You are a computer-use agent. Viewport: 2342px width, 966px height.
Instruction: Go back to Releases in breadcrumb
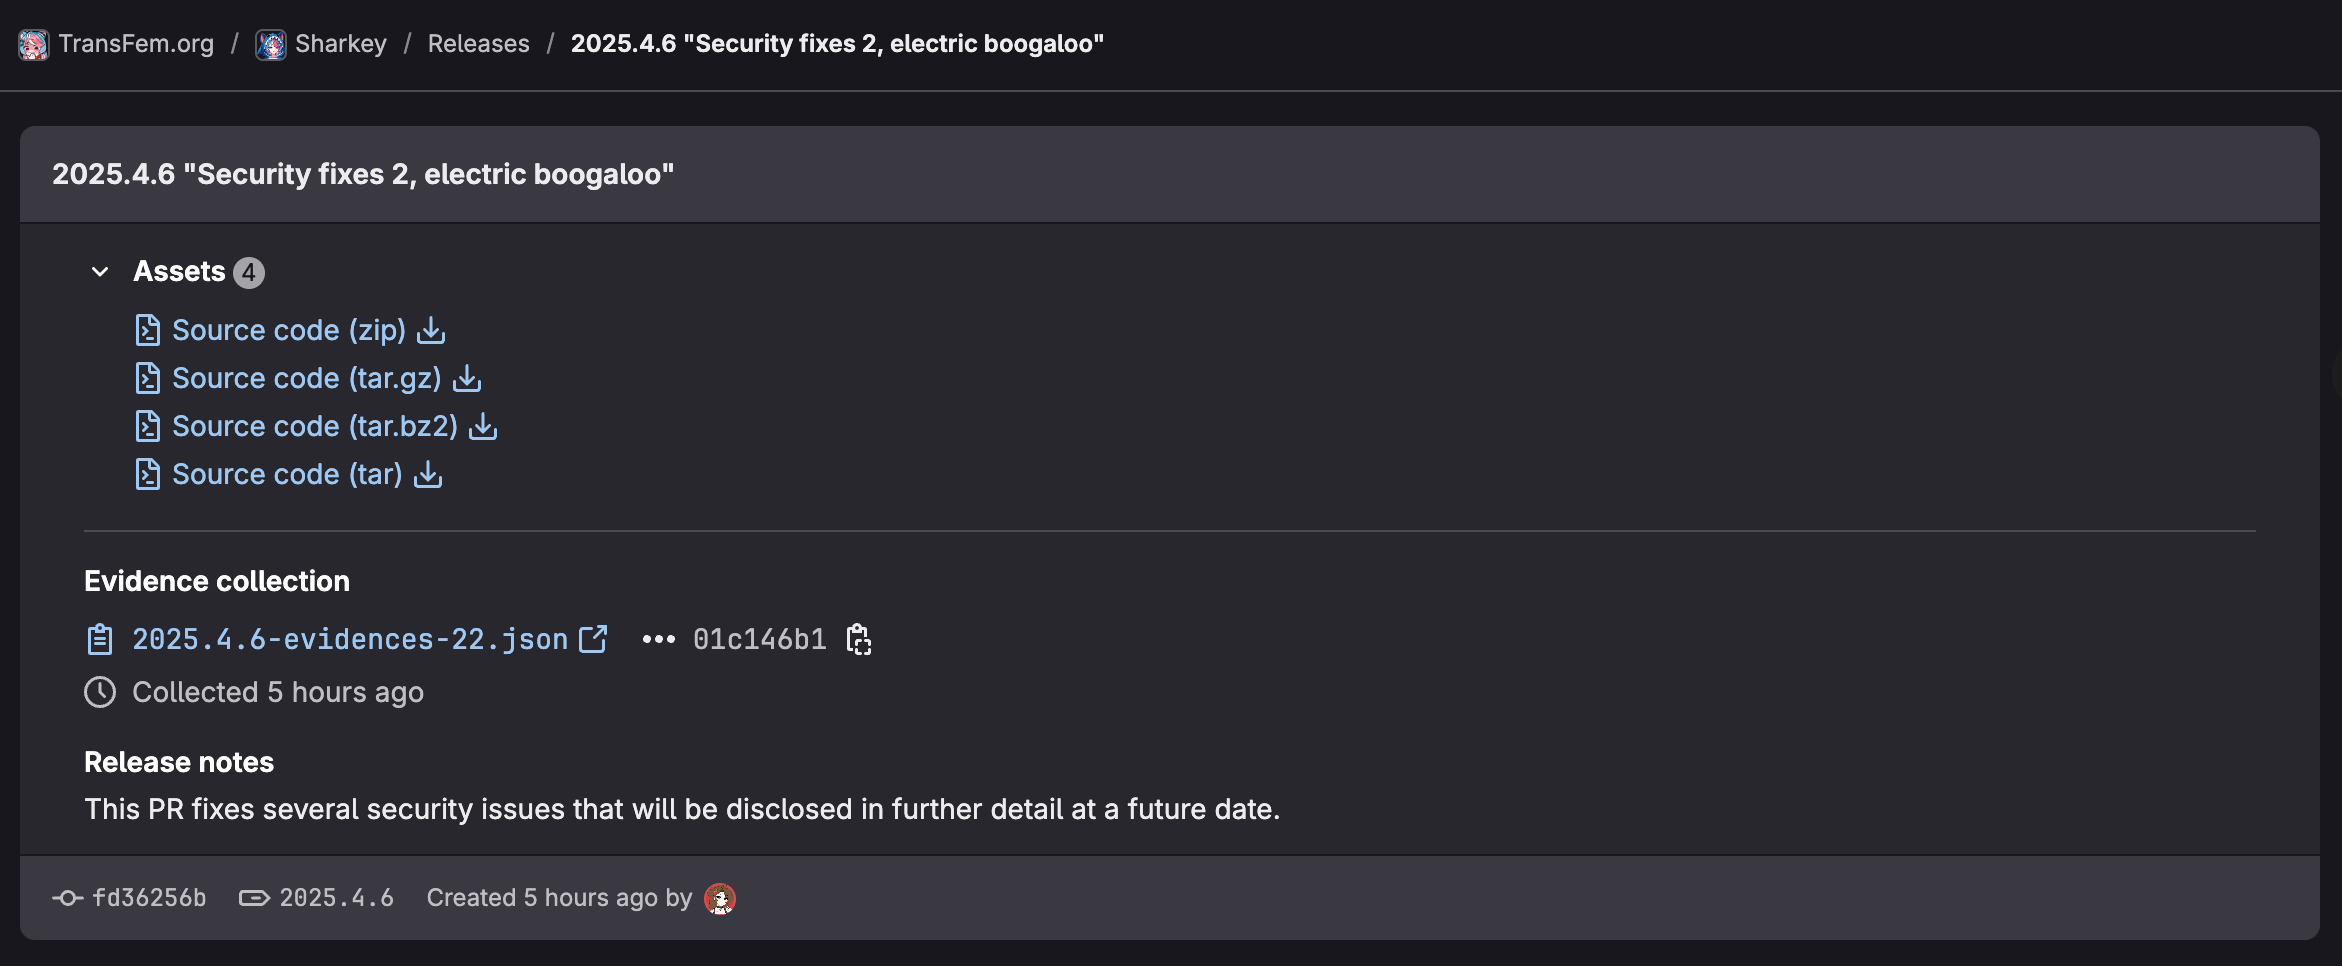click(x=478, y=44)
